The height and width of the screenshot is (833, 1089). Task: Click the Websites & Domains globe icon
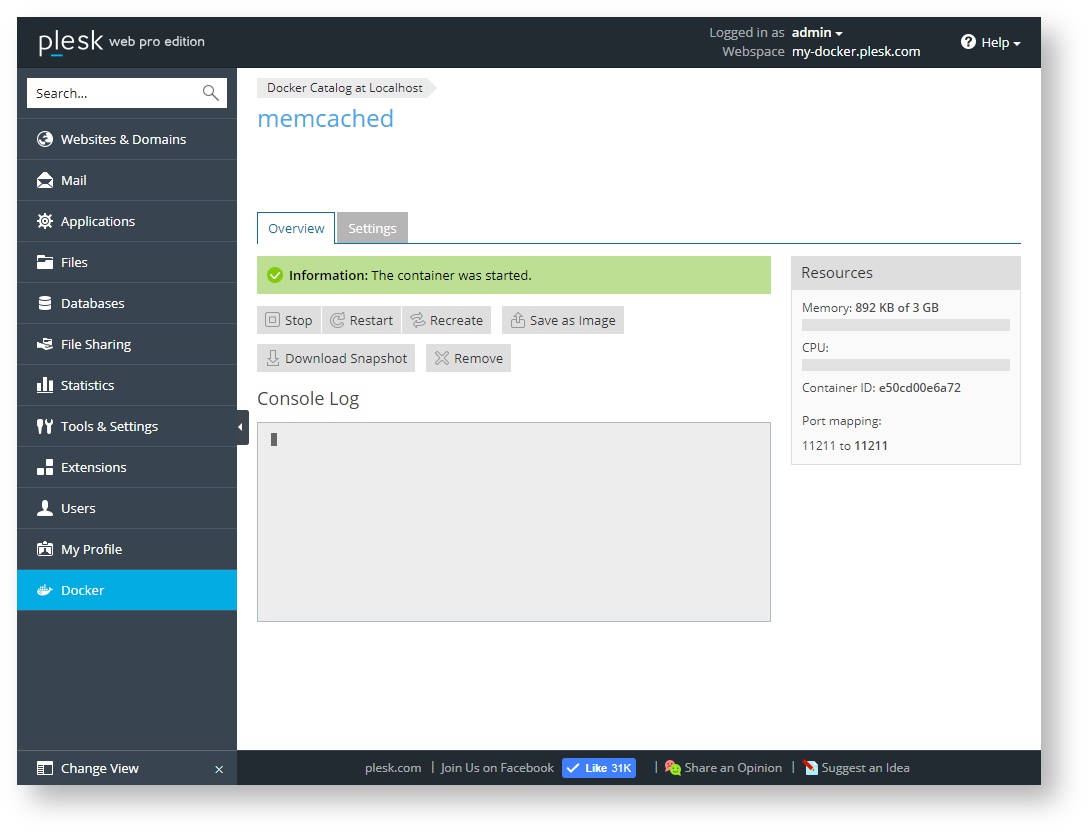(x=44, y=139)
